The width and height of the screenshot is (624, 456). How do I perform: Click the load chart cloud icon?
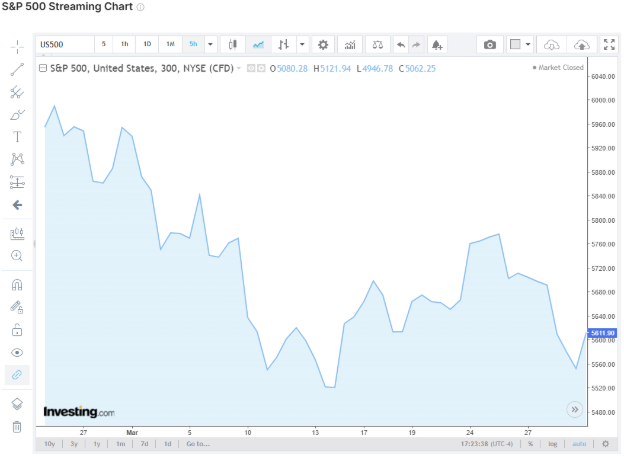coord(552,45)
